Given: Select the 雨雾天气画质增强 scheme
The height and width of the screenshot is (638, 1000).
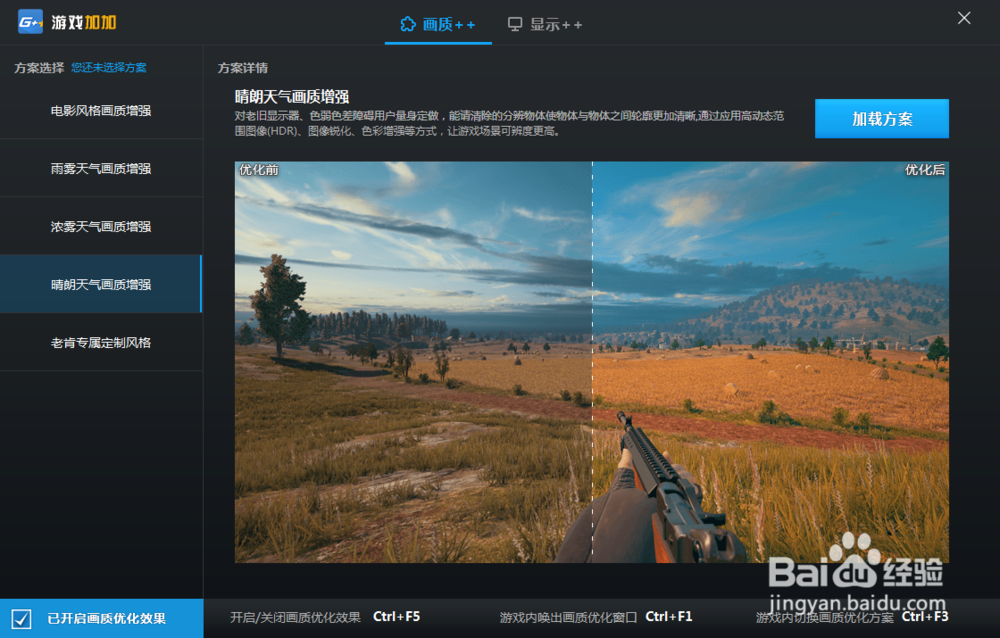Looking at the screenshot, I should point(100,168).
